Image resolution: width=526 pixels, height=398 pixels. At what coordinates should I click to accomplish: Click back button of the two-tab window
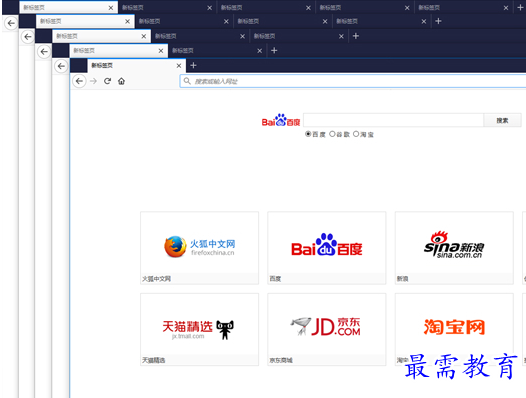(61, 66)
